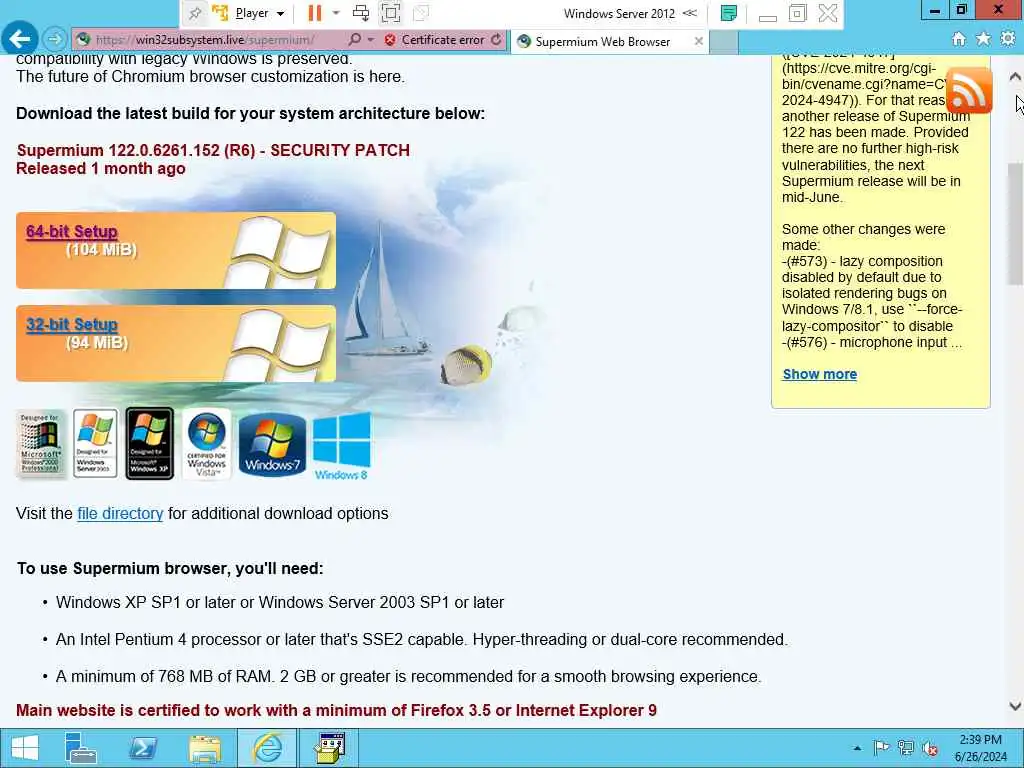This screenshot has width=1024, height=768.
Task: Click the Windows 8 logo badge
Action: pos(342,447)
